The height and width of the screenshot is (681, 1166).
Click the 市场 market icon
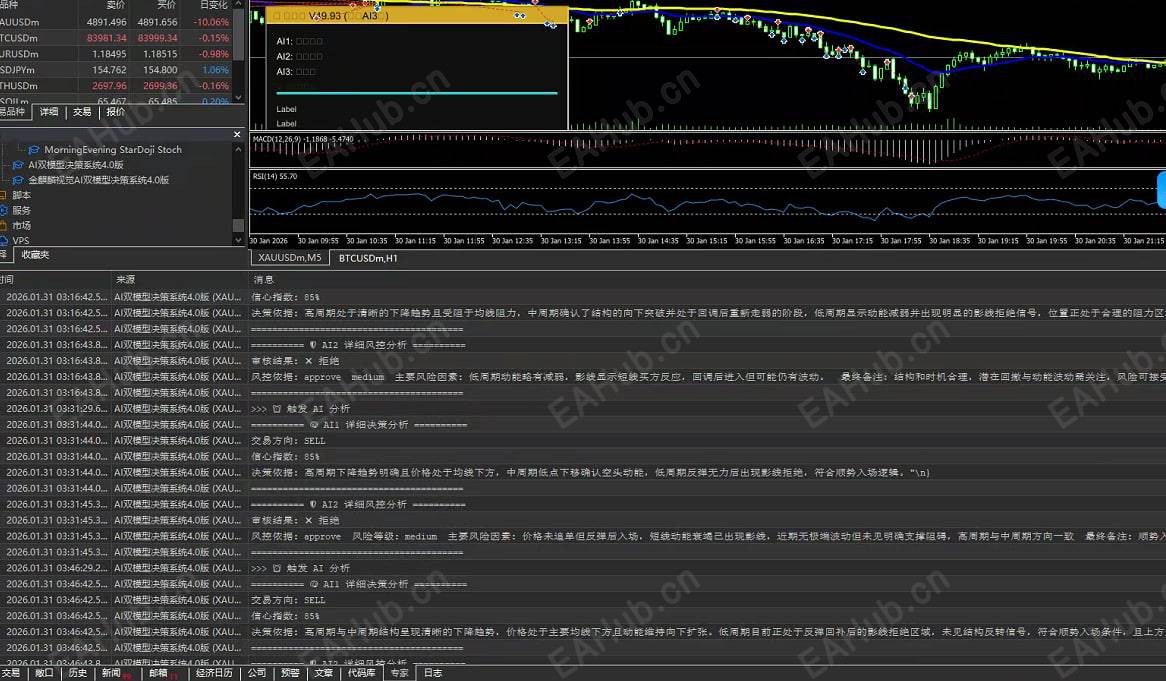click(x=3, y=225)
